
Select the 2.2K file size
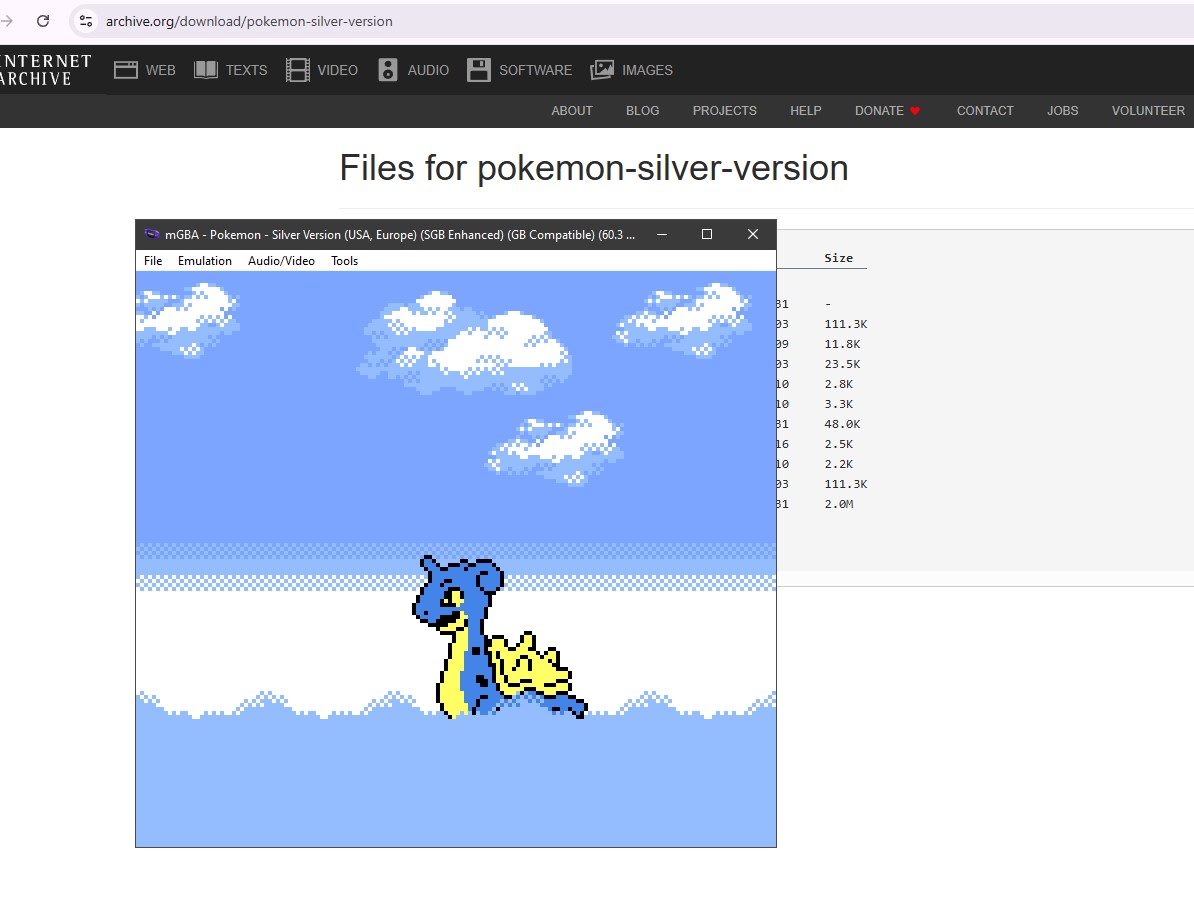838,464
